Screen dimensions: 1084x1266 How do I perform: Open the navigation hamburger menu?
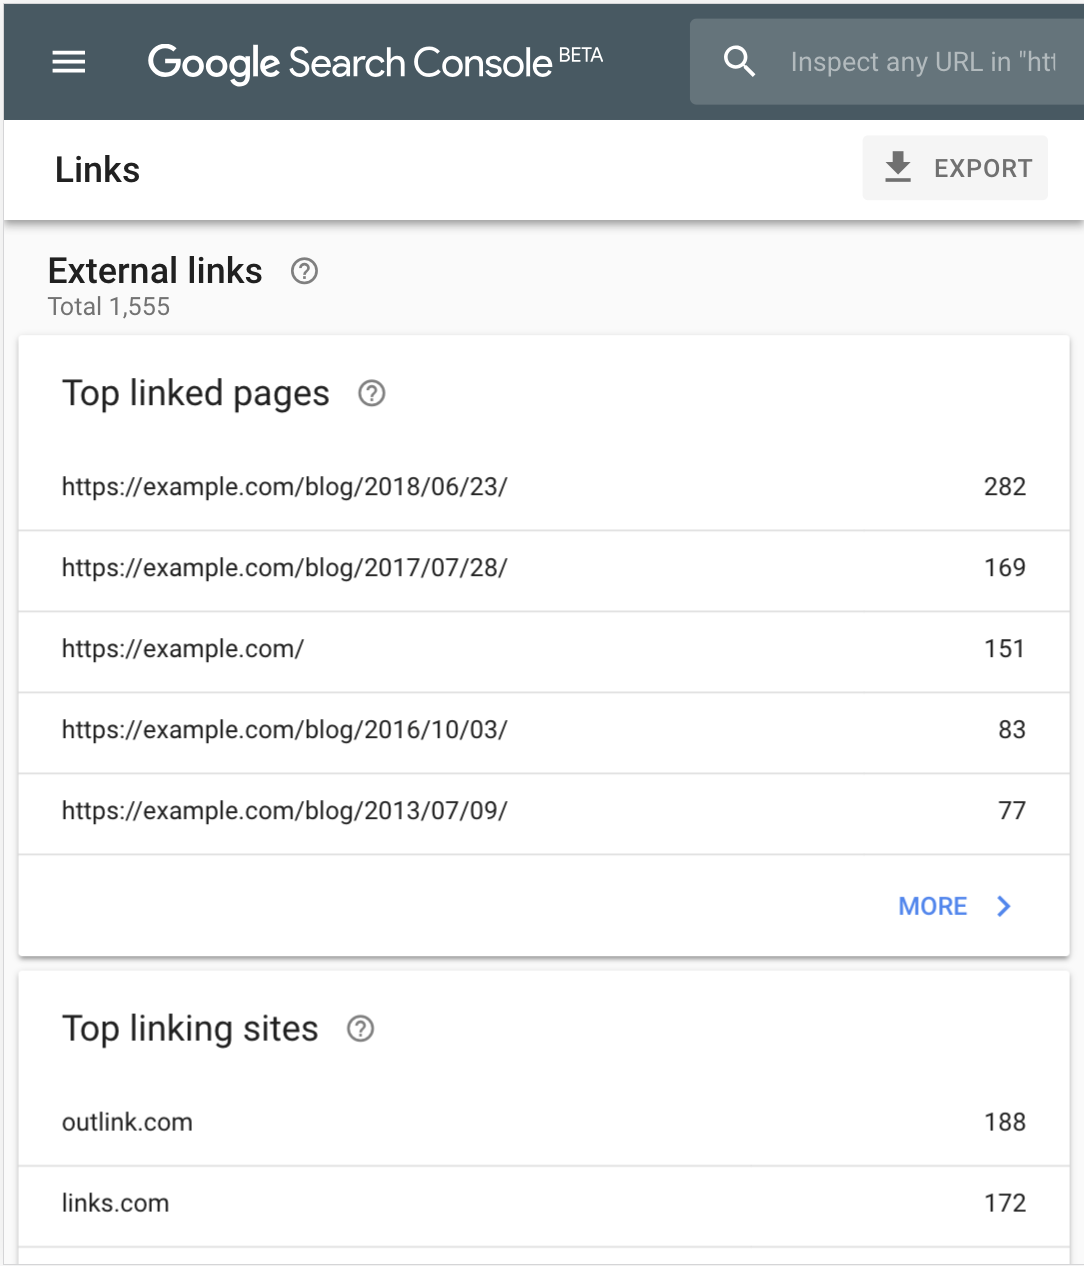[x=68, y=62]
